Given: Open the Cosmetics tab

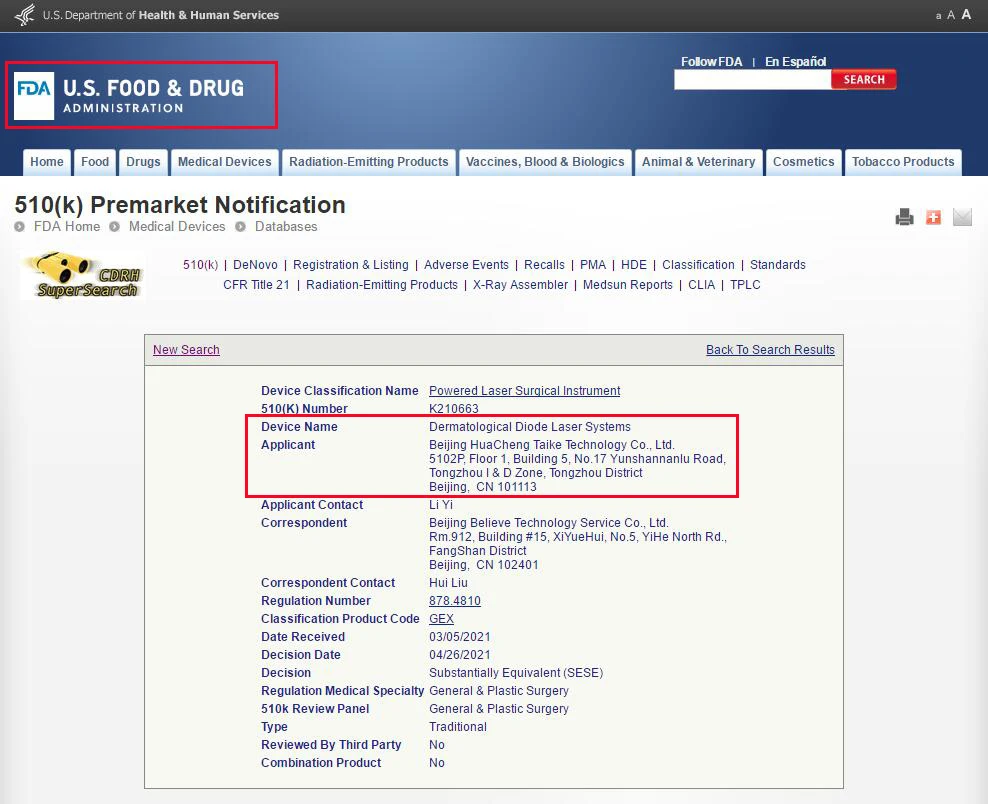Looking at the screenshot, I should (803, 162).
